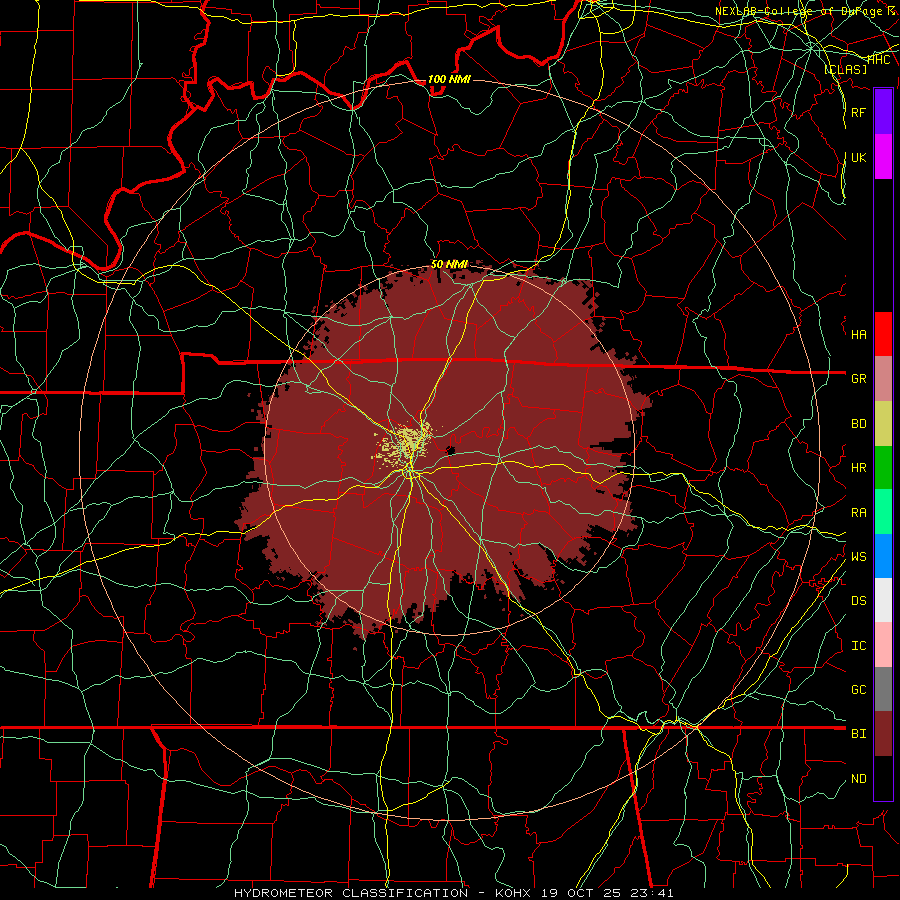Click the HA legend label
The width and height of the screenshot is (900, 900).
[859, 334]
